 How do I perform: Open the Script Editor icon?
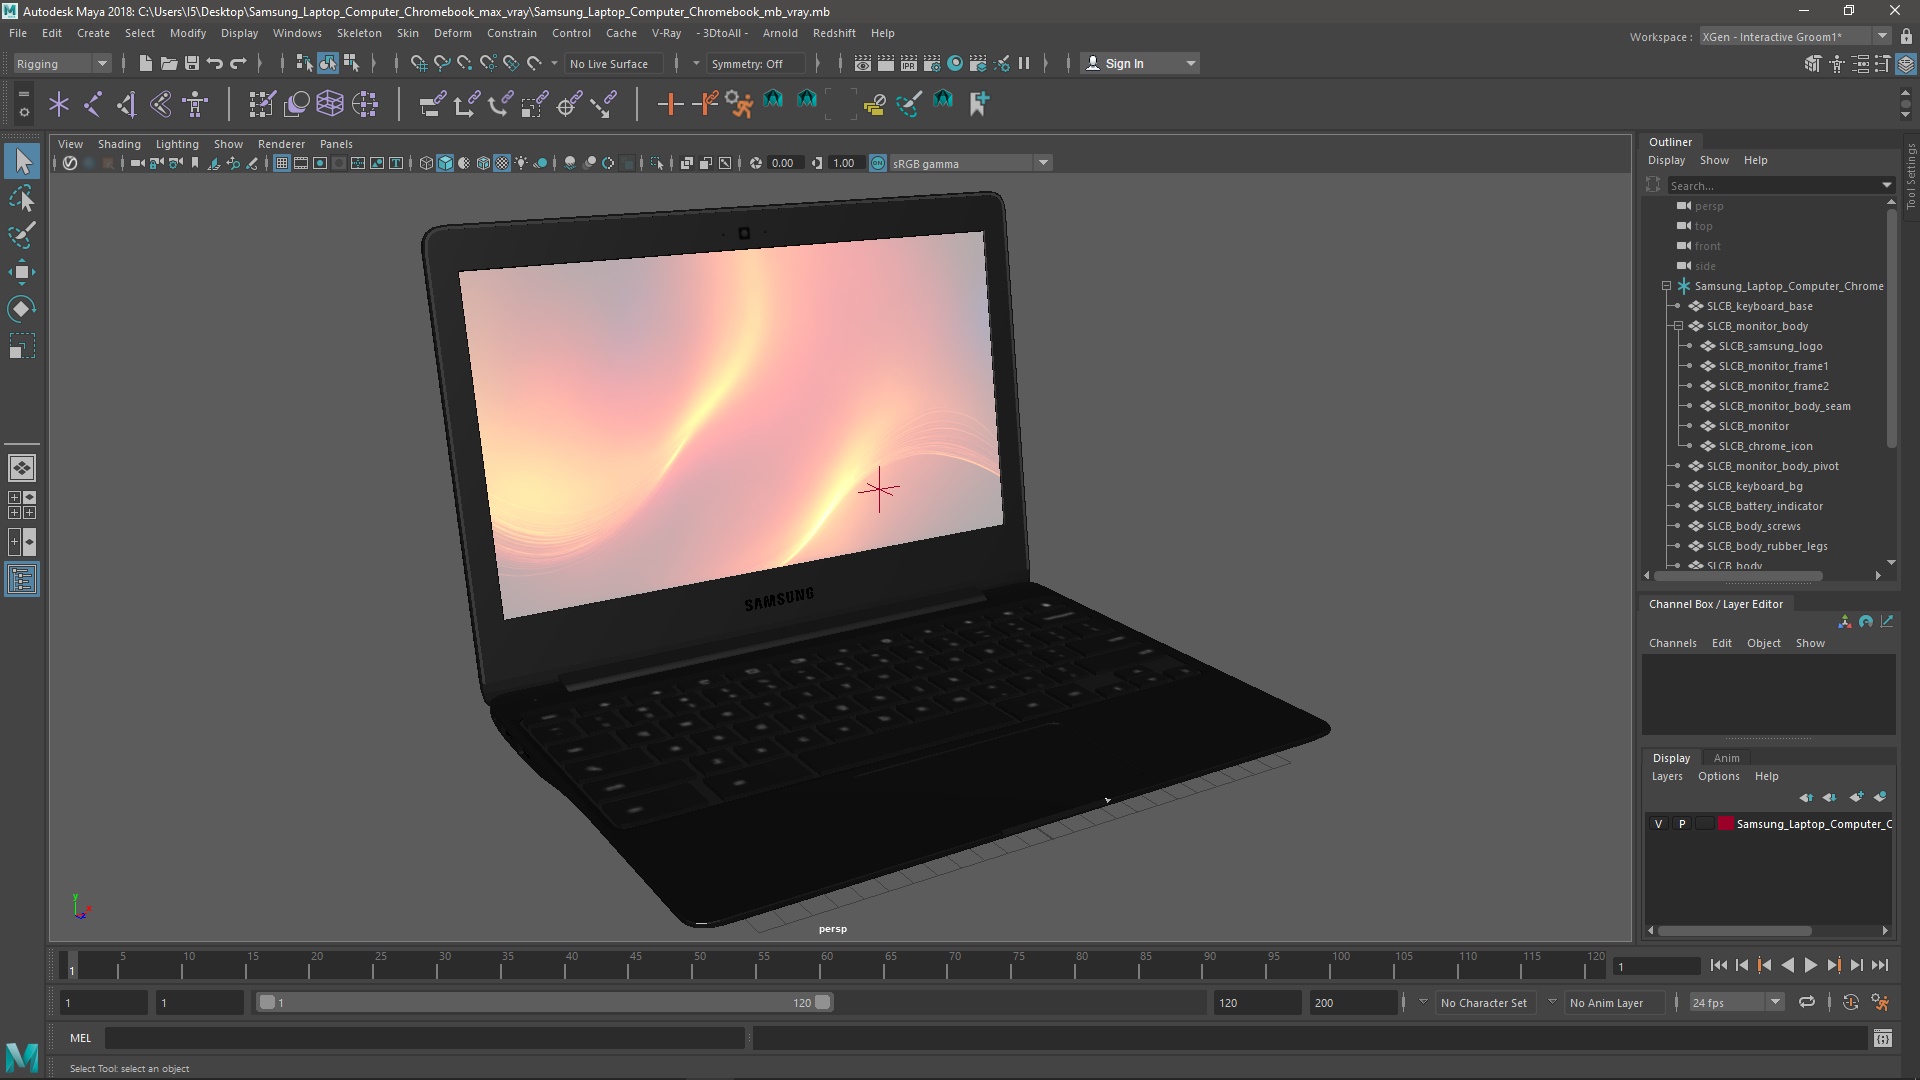click(1882, 1038)
